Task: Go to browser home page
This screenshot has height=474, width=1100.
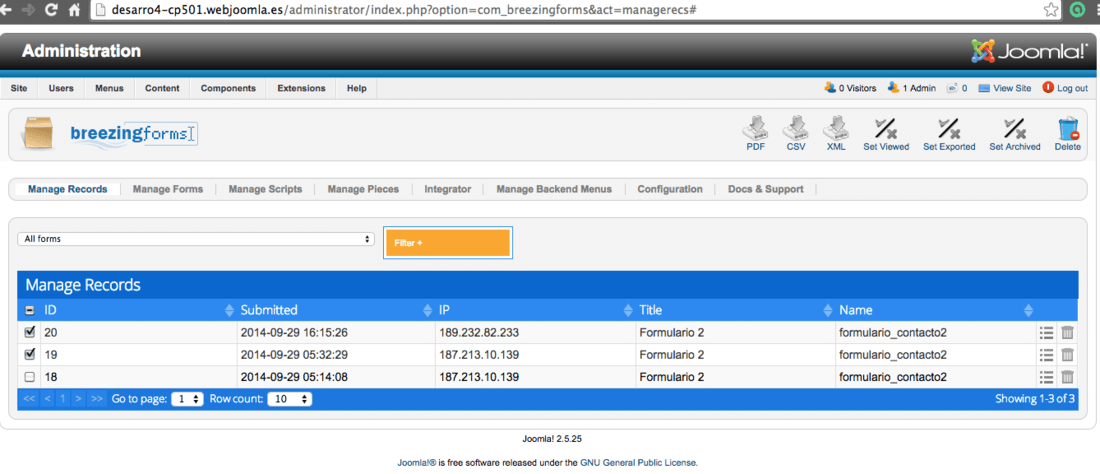Action: (x=74, y=10)
